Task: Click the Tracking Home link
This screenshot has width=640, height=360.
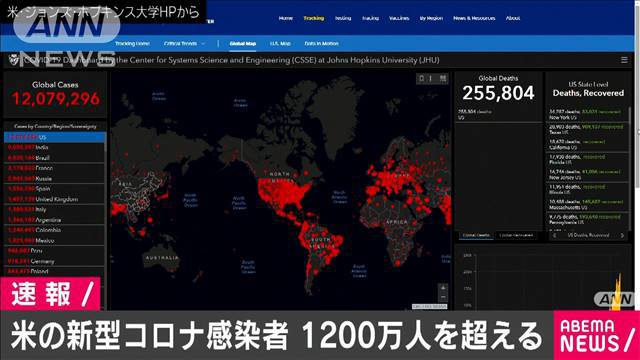Action: click(x=132, y=43)
